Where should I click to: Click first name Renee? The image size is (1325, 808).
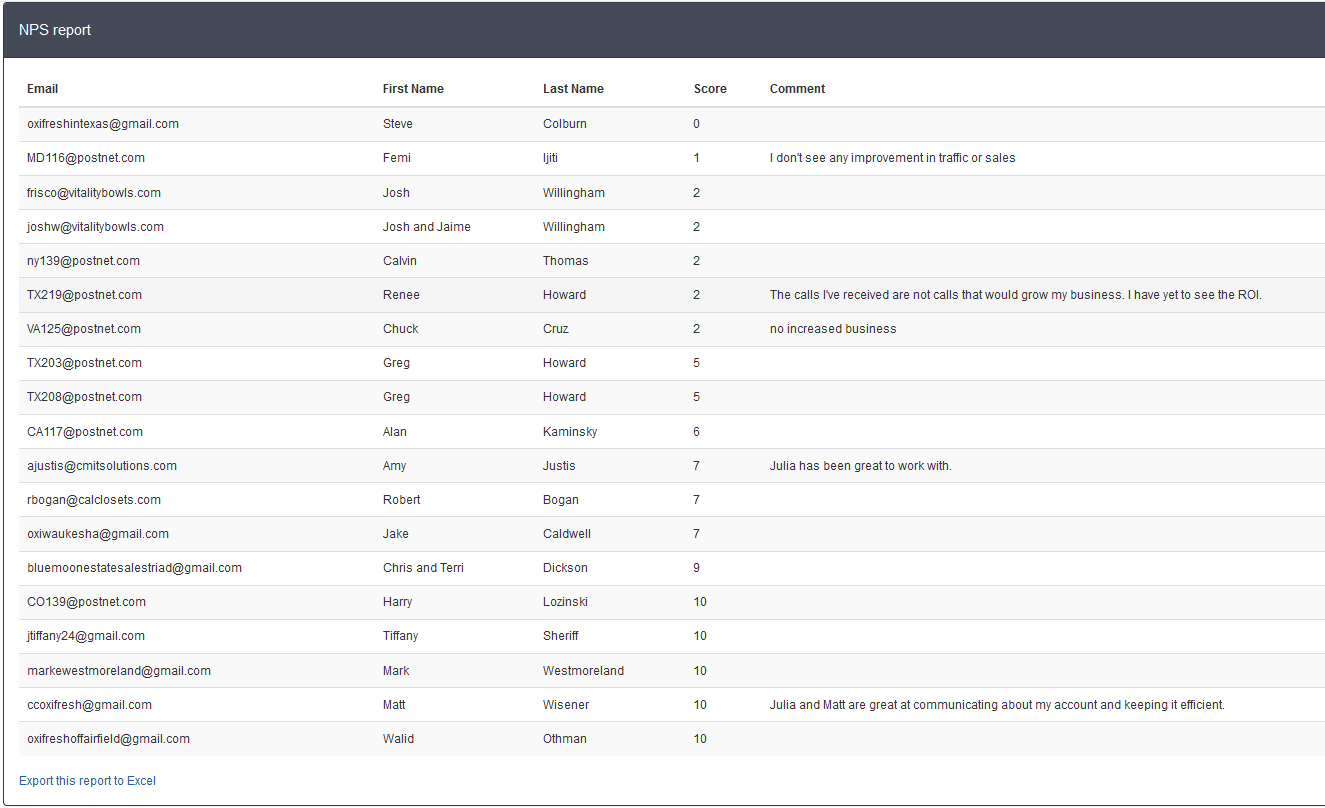401,295
